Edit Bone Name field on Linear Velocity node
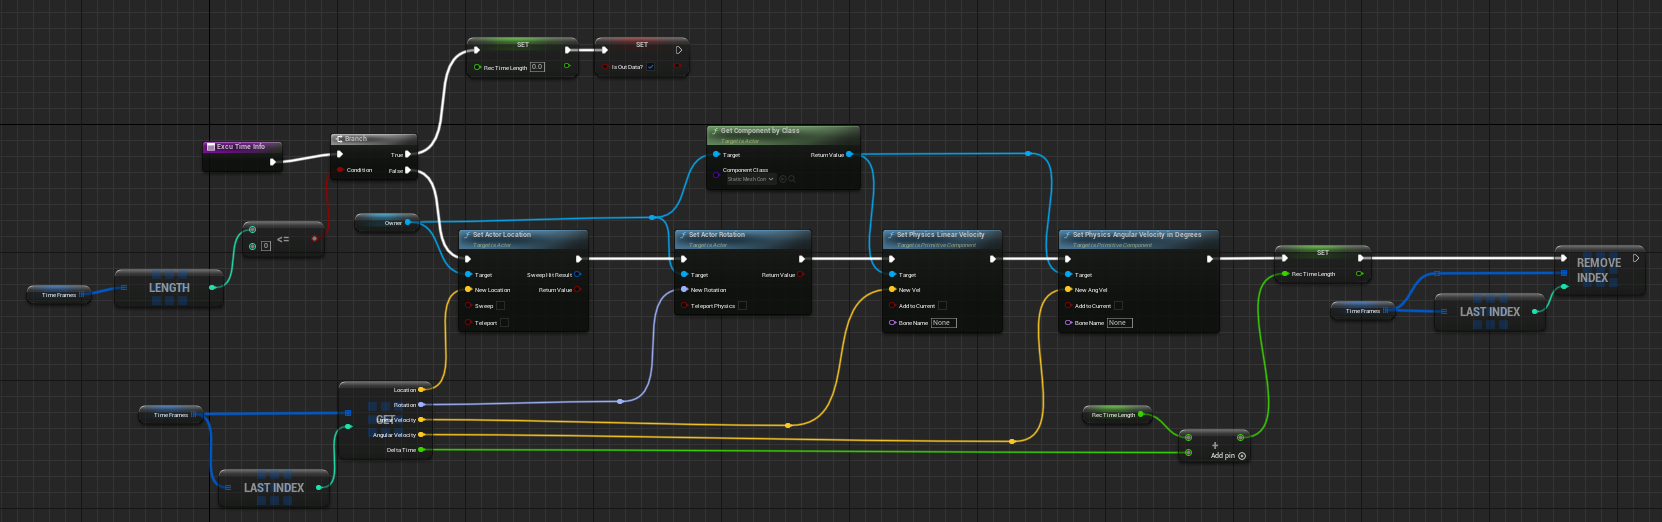 [943, 323]
